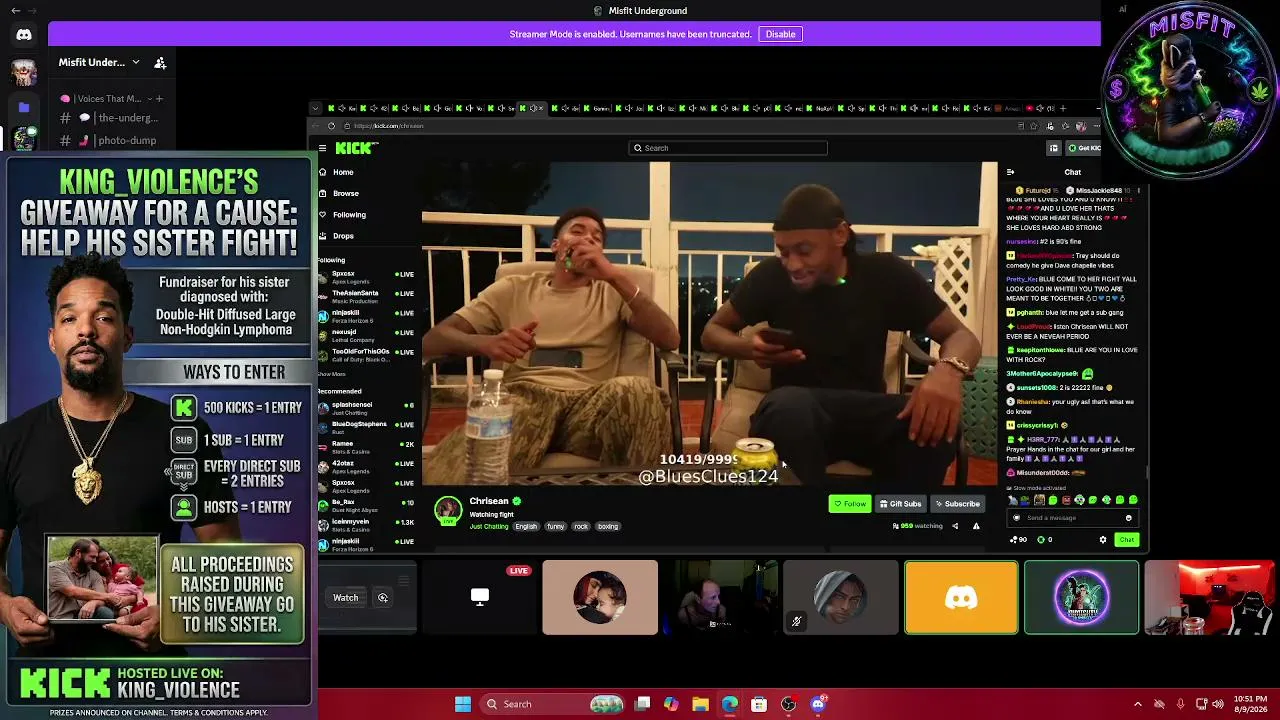The height and width of the screenshot is (720, 1280).
Task: Toggle the theatre layout icon next to Get Kick
Action: tap(1053, 148)
